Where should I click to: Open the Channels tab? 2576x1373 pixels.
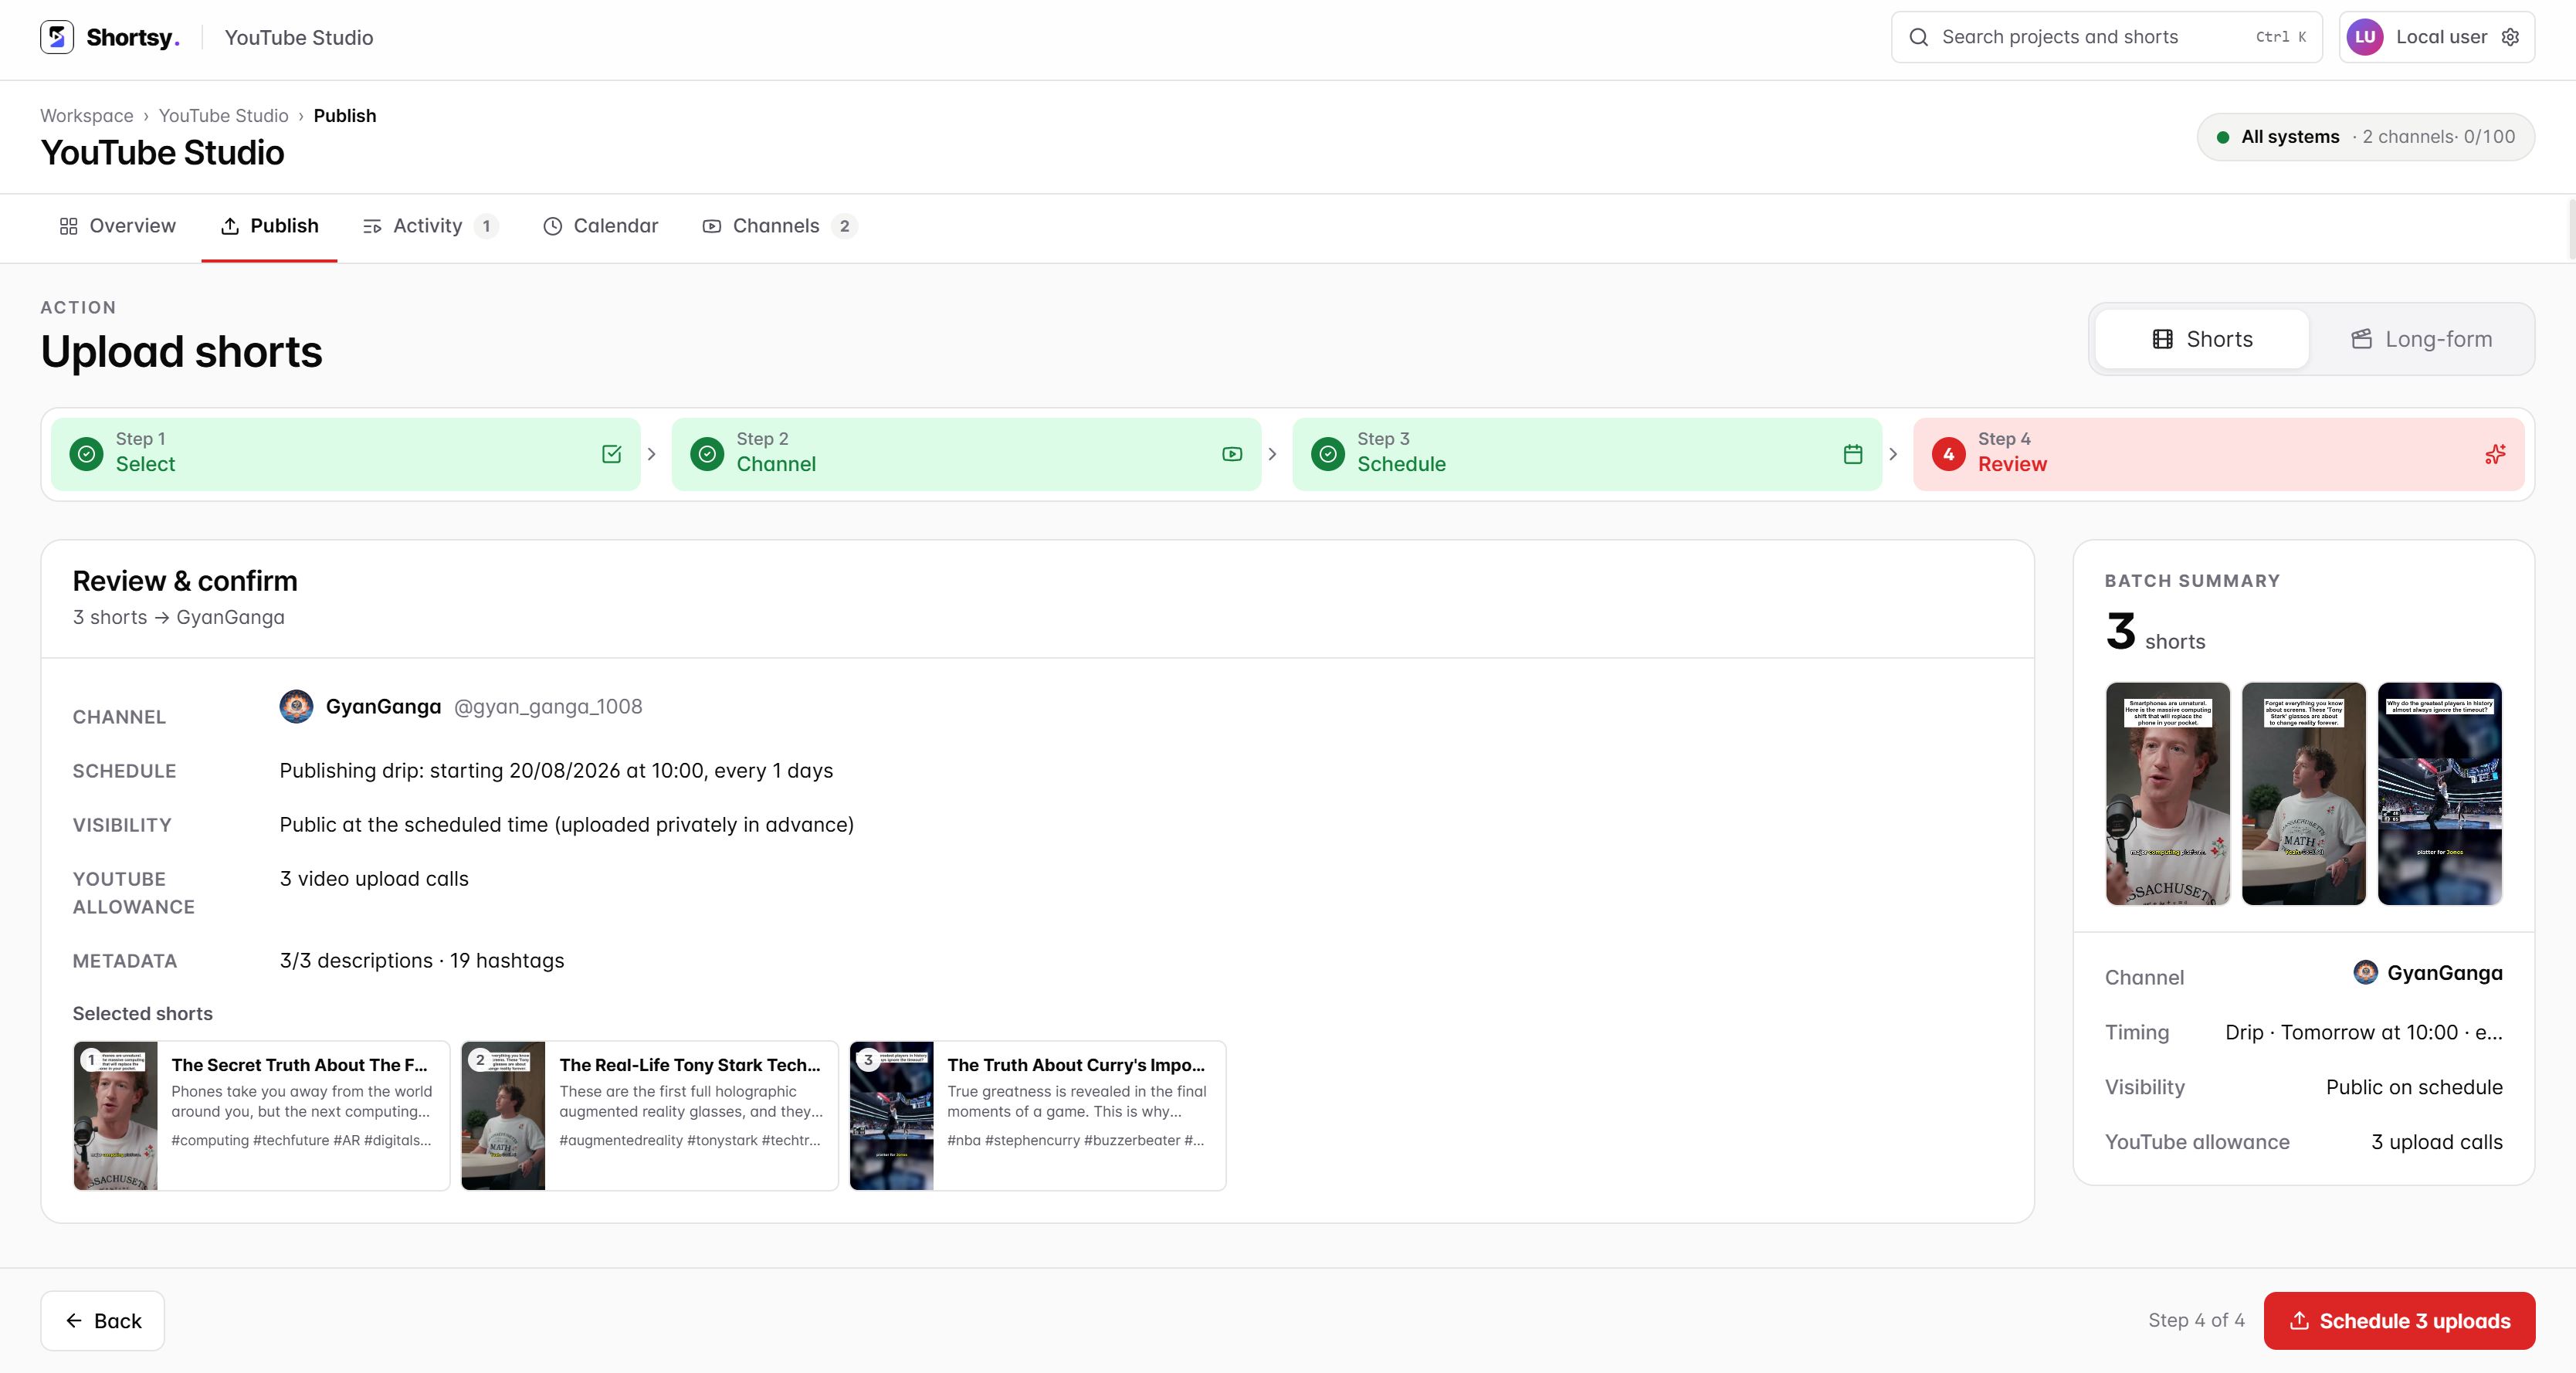click(x=780, y=226)
